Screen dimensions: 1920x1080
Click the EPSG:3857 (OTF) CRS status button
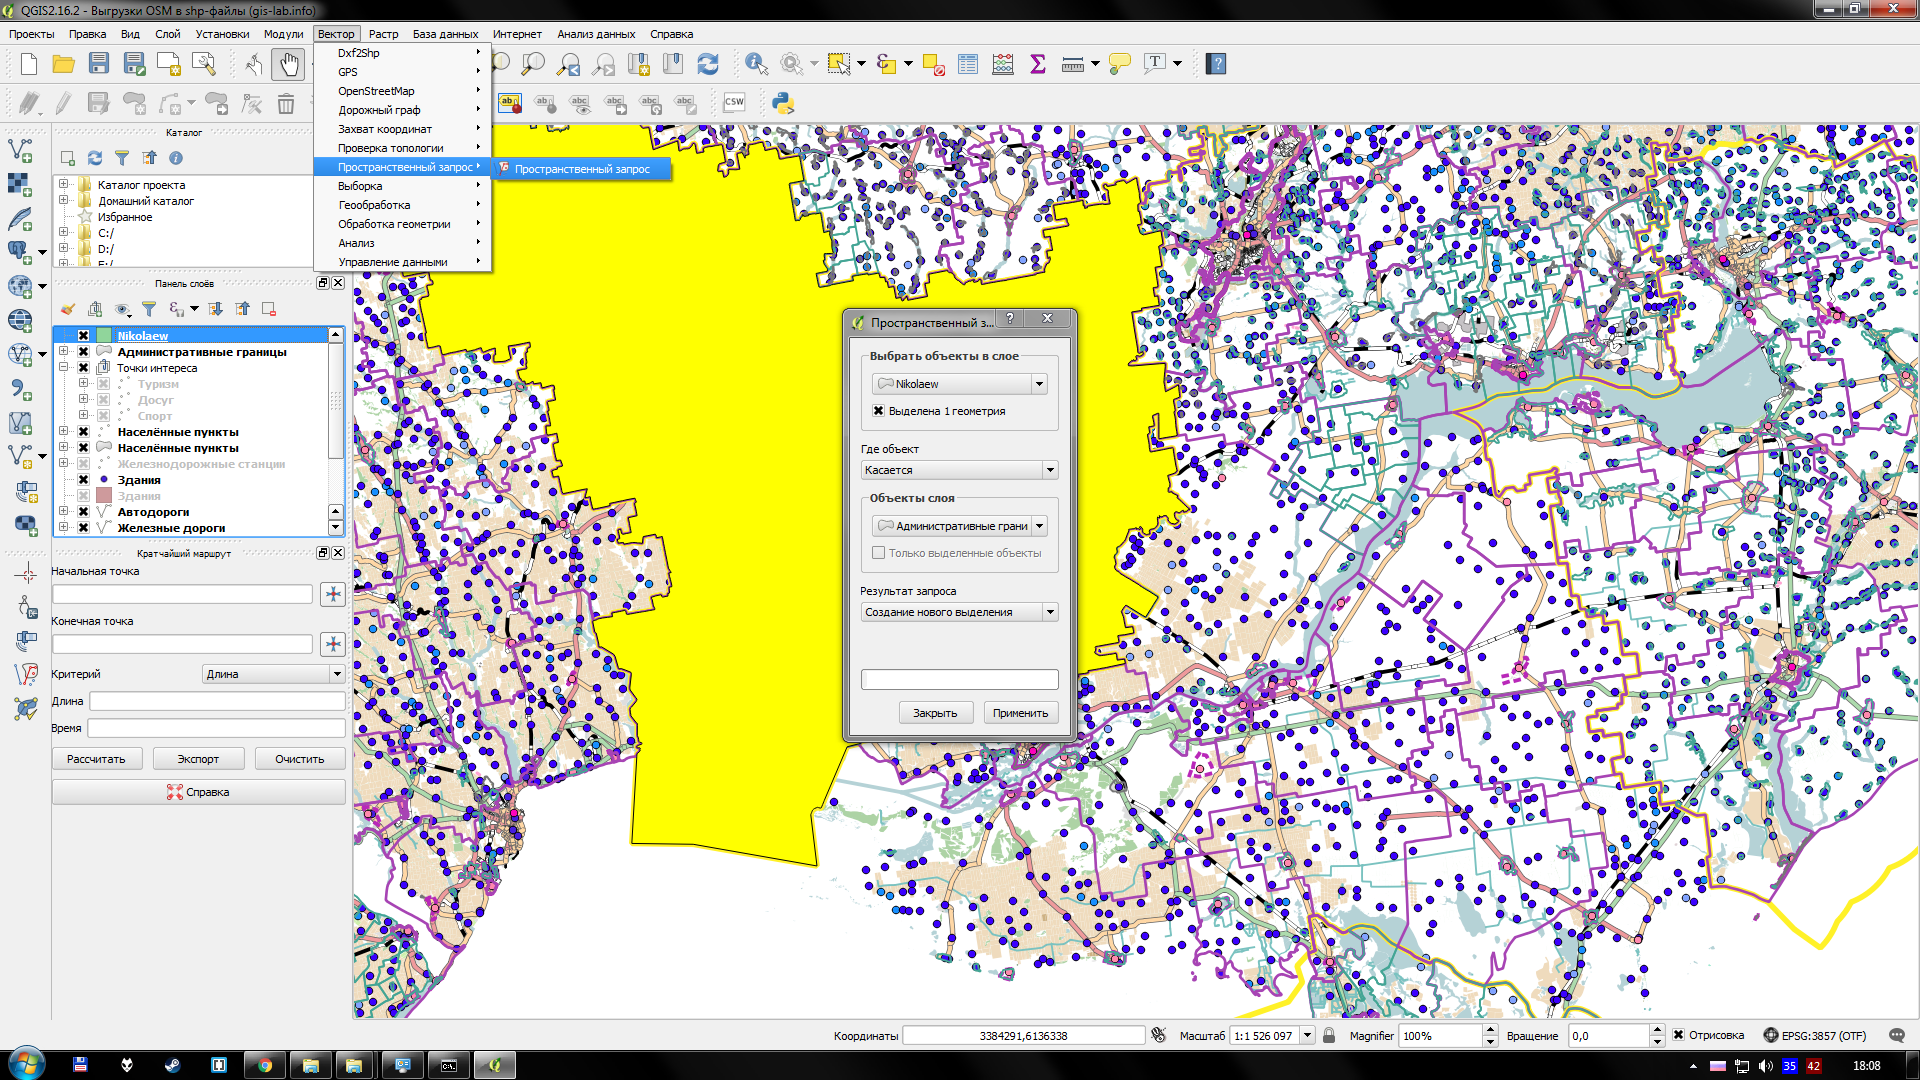1814,1036
